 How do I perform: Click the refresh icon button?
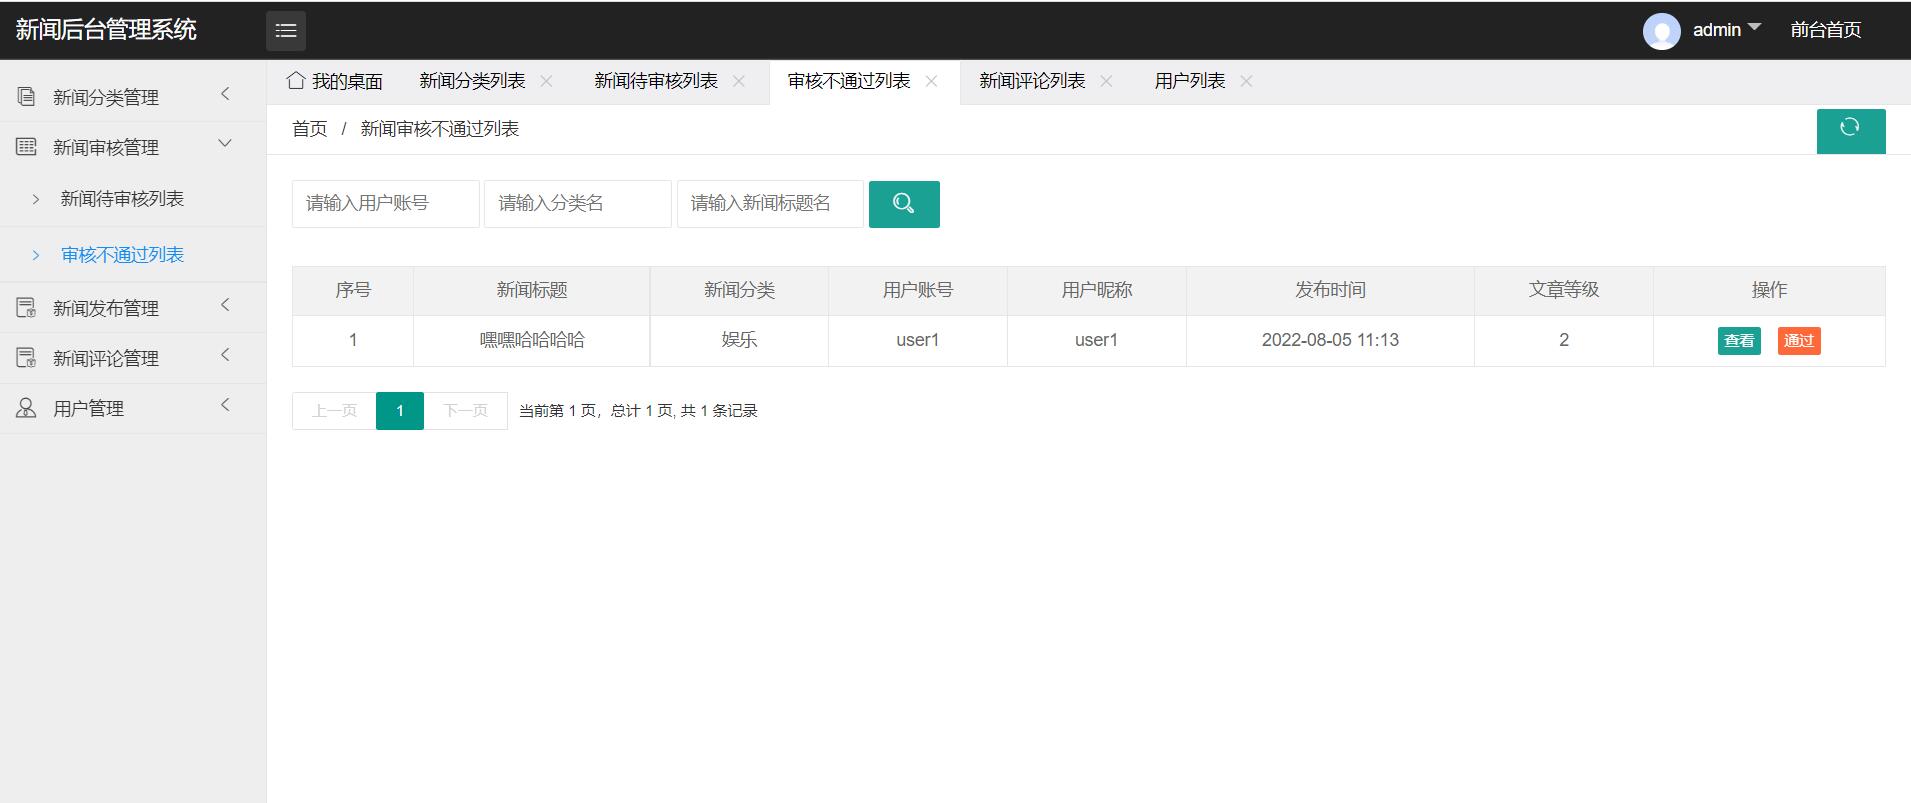coord(1850,131)
